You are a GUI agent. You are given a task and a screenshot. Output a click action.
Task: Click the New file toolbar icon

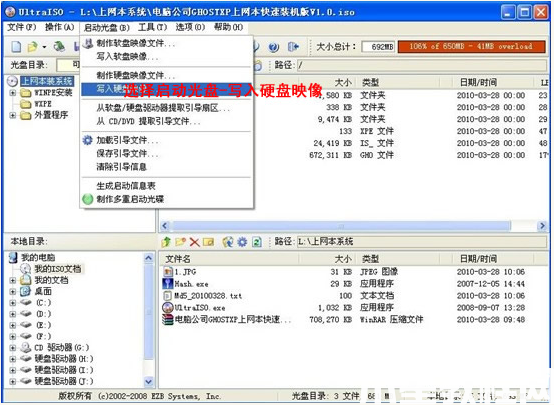click(x=16, y=46)
